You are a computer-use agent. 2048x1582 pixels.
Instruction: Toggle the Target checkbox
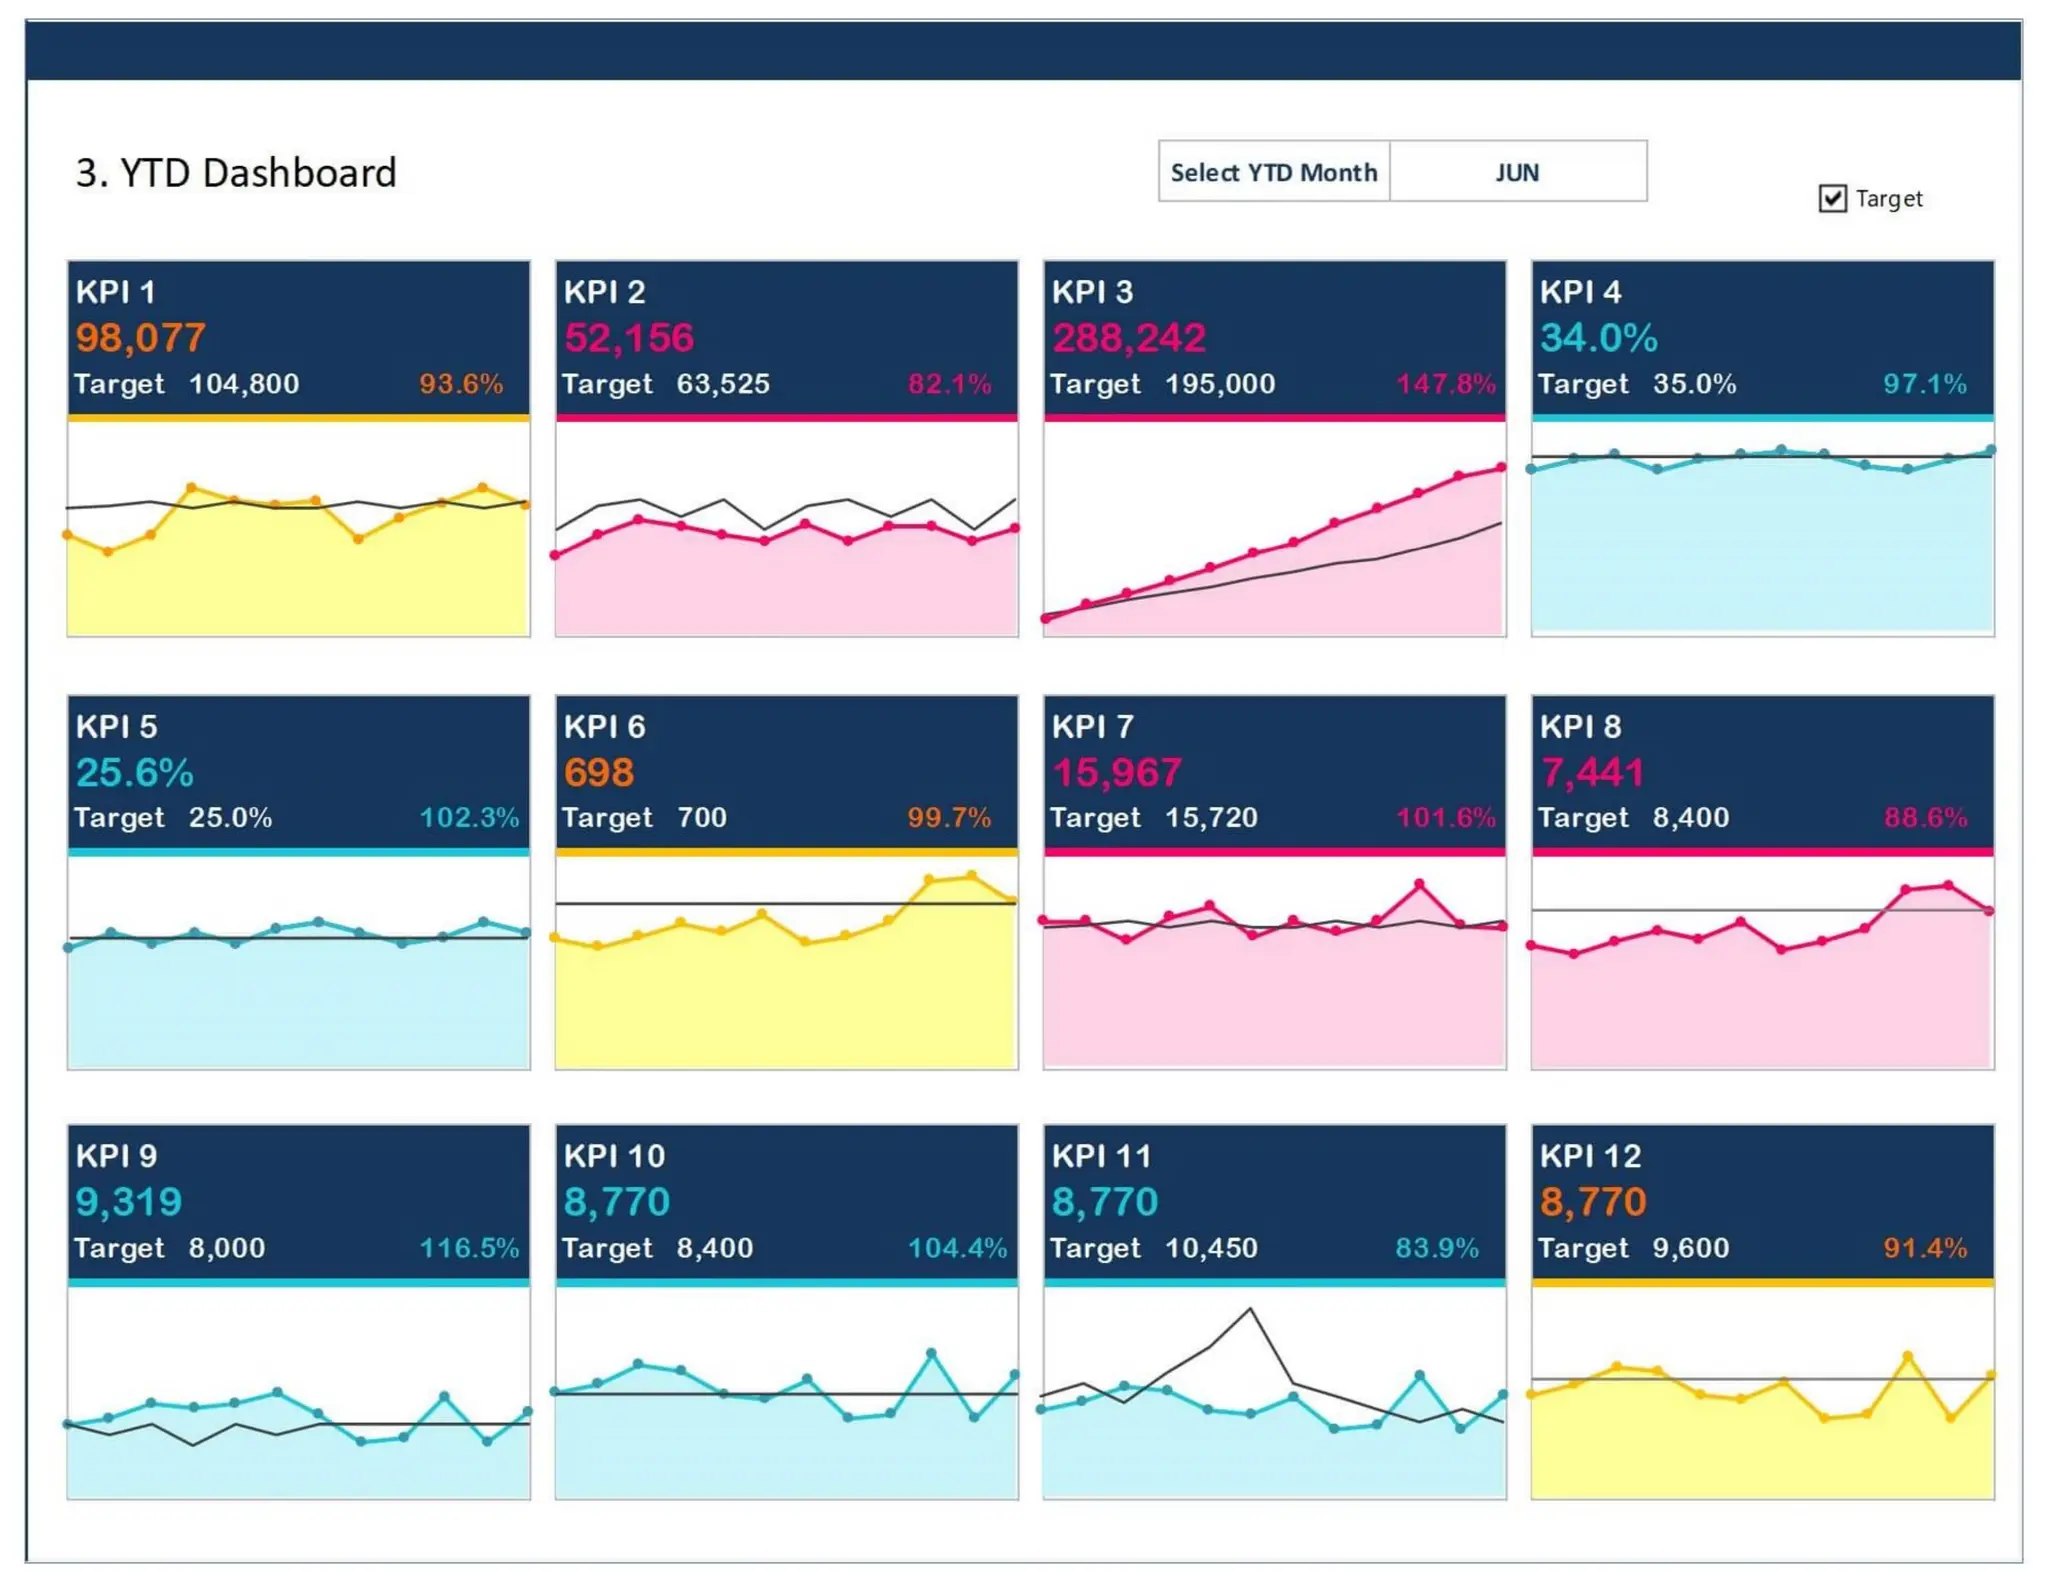point(1832,198)
